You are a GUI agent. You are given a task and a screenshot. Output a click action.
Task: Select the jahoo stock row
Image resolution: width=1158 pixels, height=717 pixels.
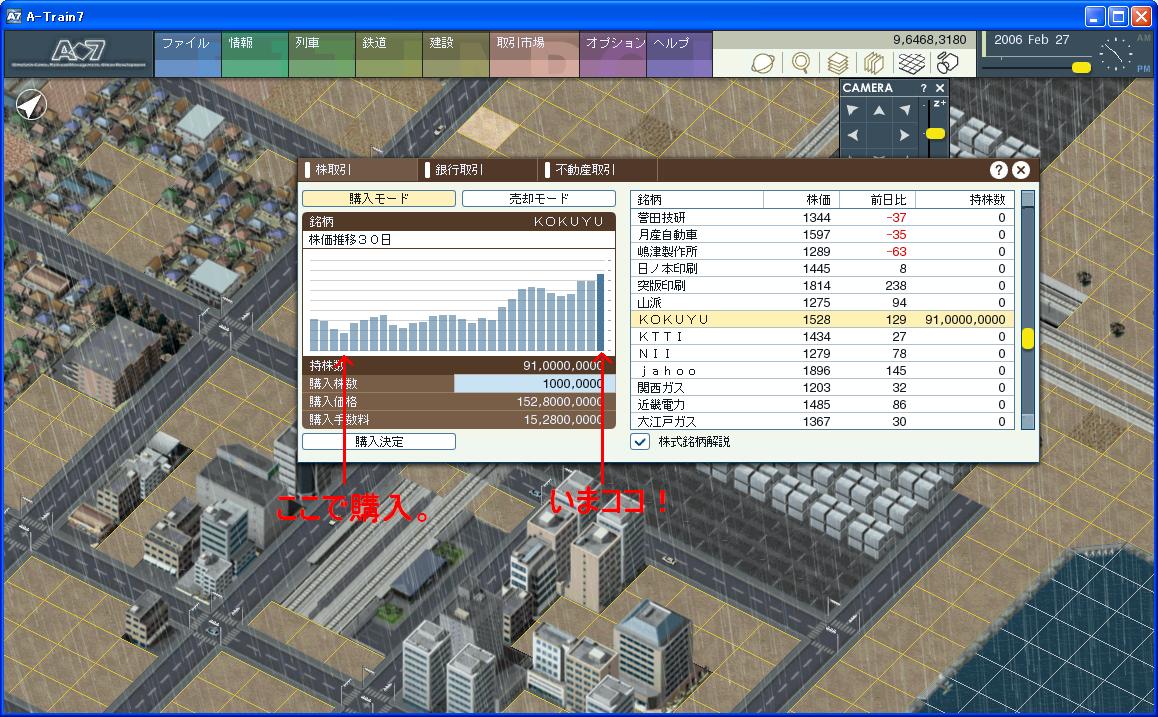(x=823, y=371)
